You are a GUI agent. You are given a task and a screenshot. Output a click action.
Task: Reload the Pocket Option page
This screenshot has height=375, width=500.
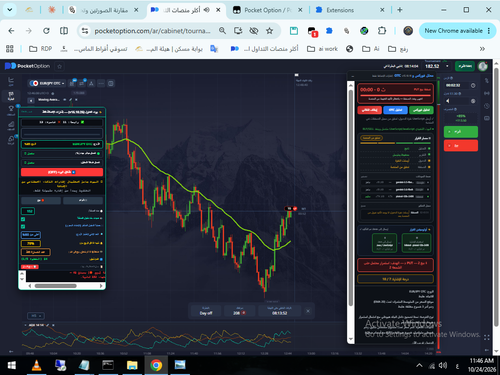click(46, 31)
